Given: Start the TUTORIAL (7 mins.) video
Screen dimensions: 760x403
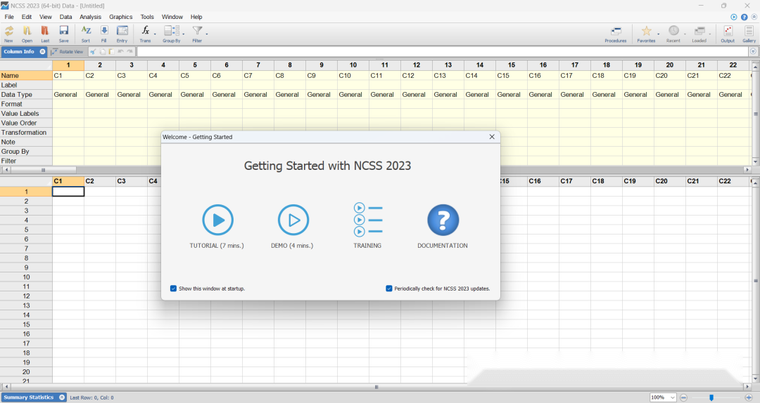Looking at the screenshot, I should (x=218, y=220).
